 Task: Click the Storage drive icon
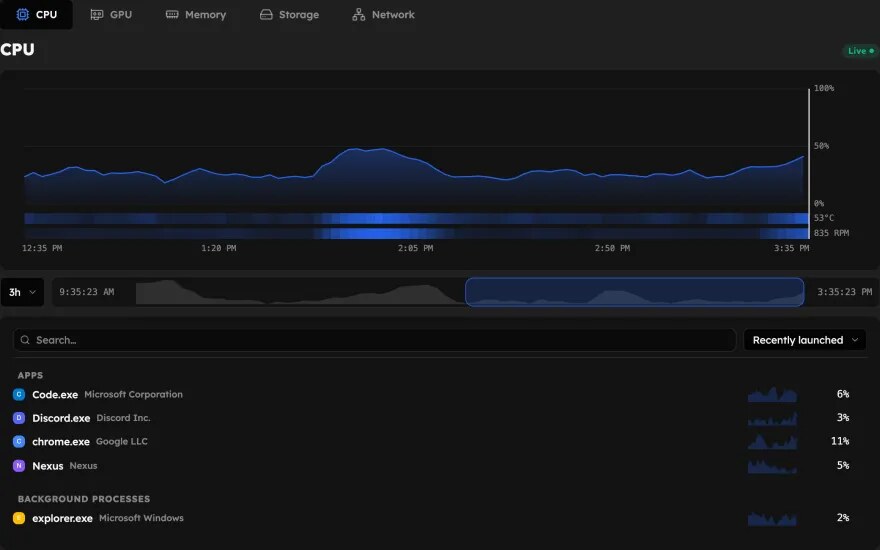(266, 15)
